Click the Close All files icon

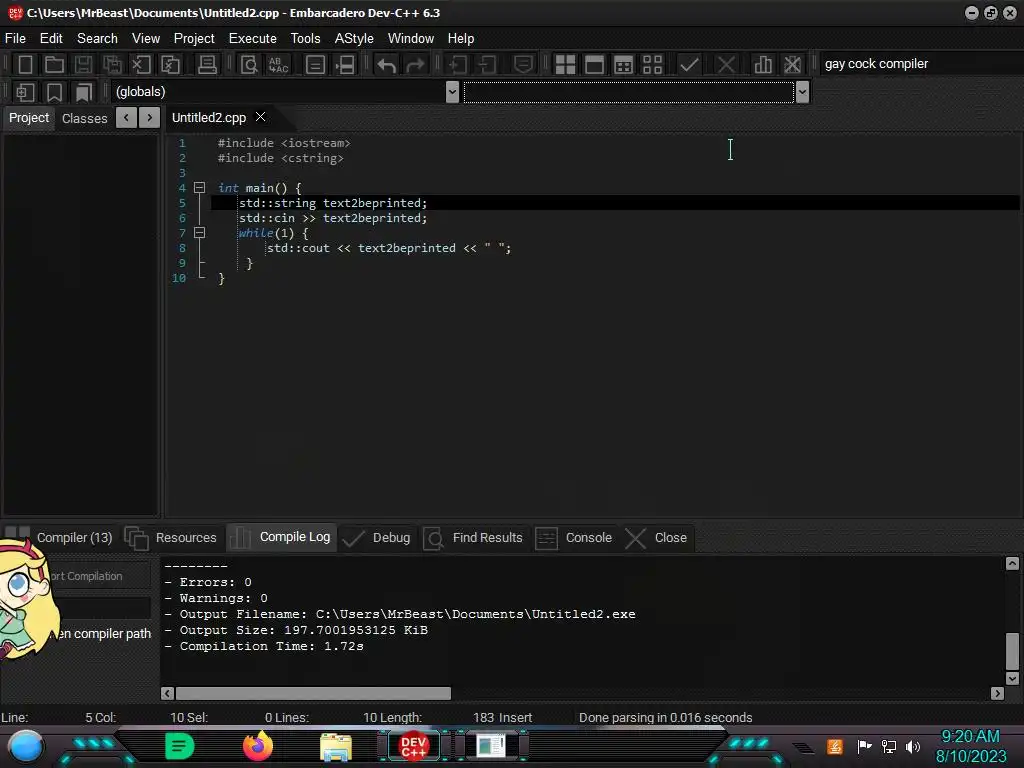click(170, 64)
